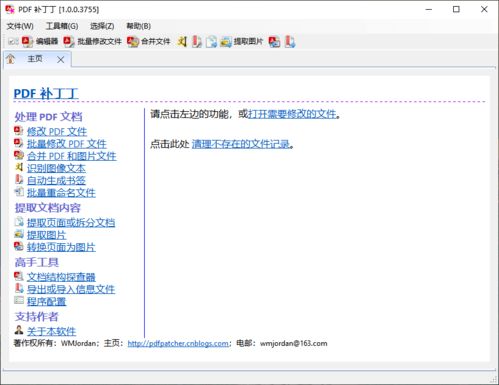The image size is (499, 385).
Task: Click the yellow OCR text recognition toolbar icon
Action: pyautogui.click(x=182, y=41)
